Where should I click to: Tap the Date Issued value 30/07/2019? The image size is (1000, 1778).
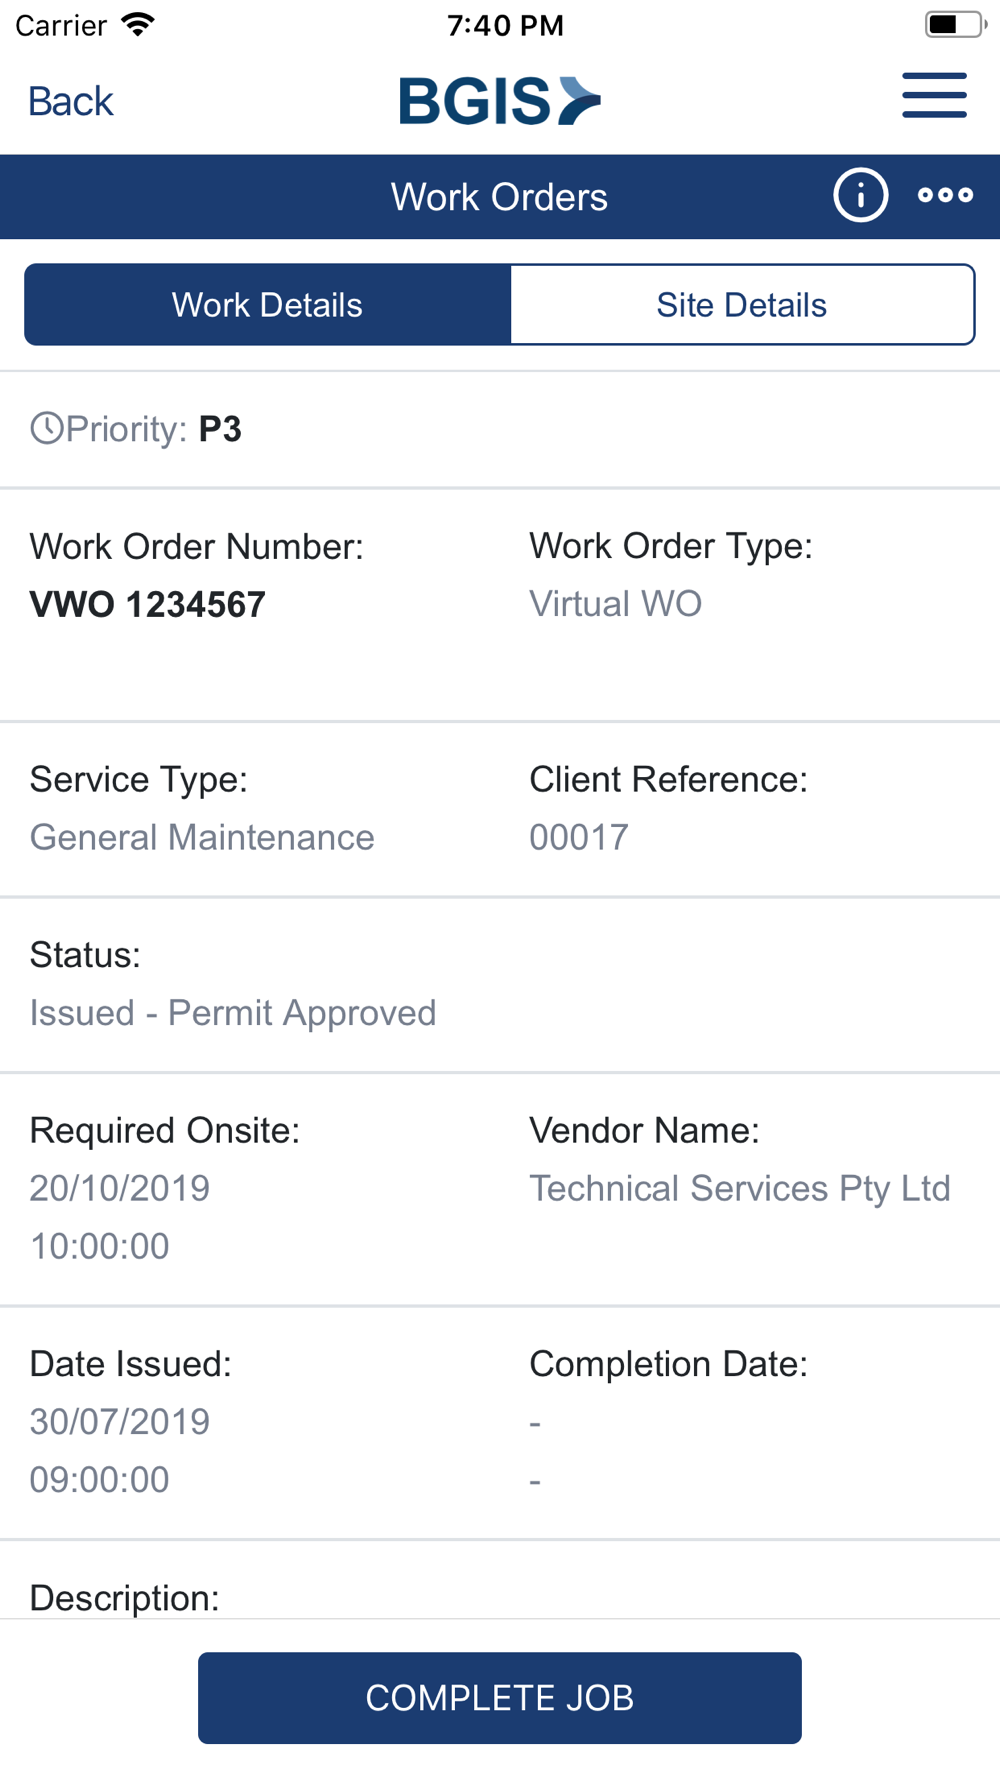[x=120, y=1421]
